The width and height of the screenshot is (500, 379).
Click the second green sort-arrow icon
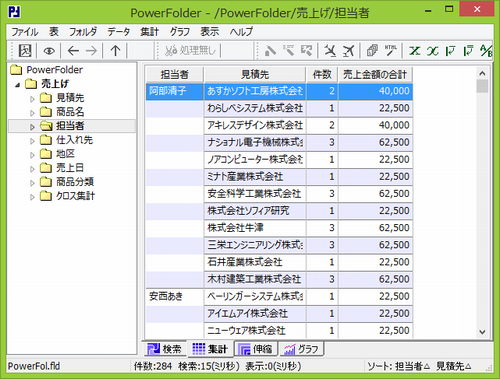tap(469, 51)
